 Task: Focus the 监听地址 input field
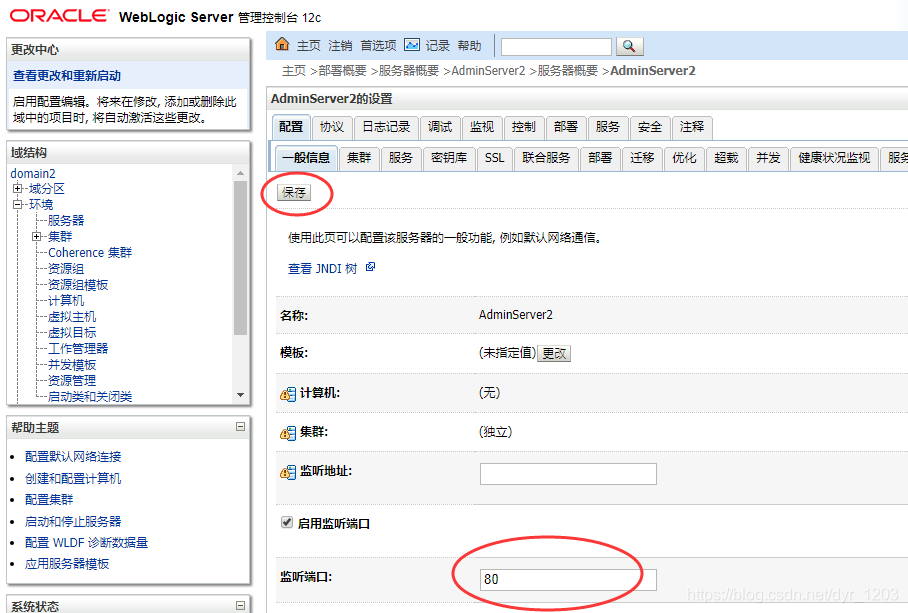pyautogui.click(x=568, y=473)
